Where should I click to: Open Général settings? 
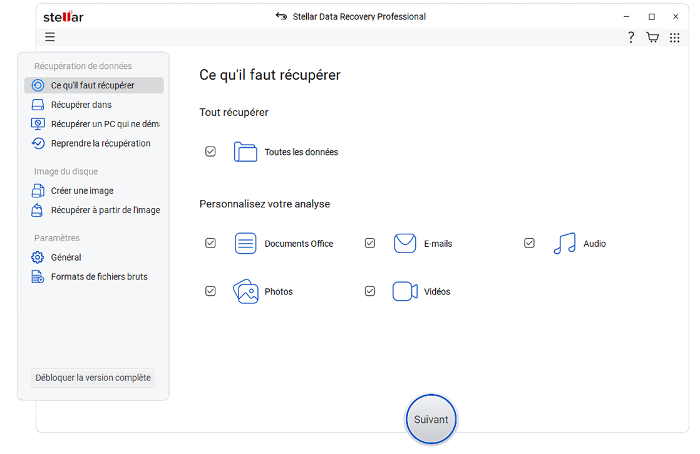coord(94,257)
